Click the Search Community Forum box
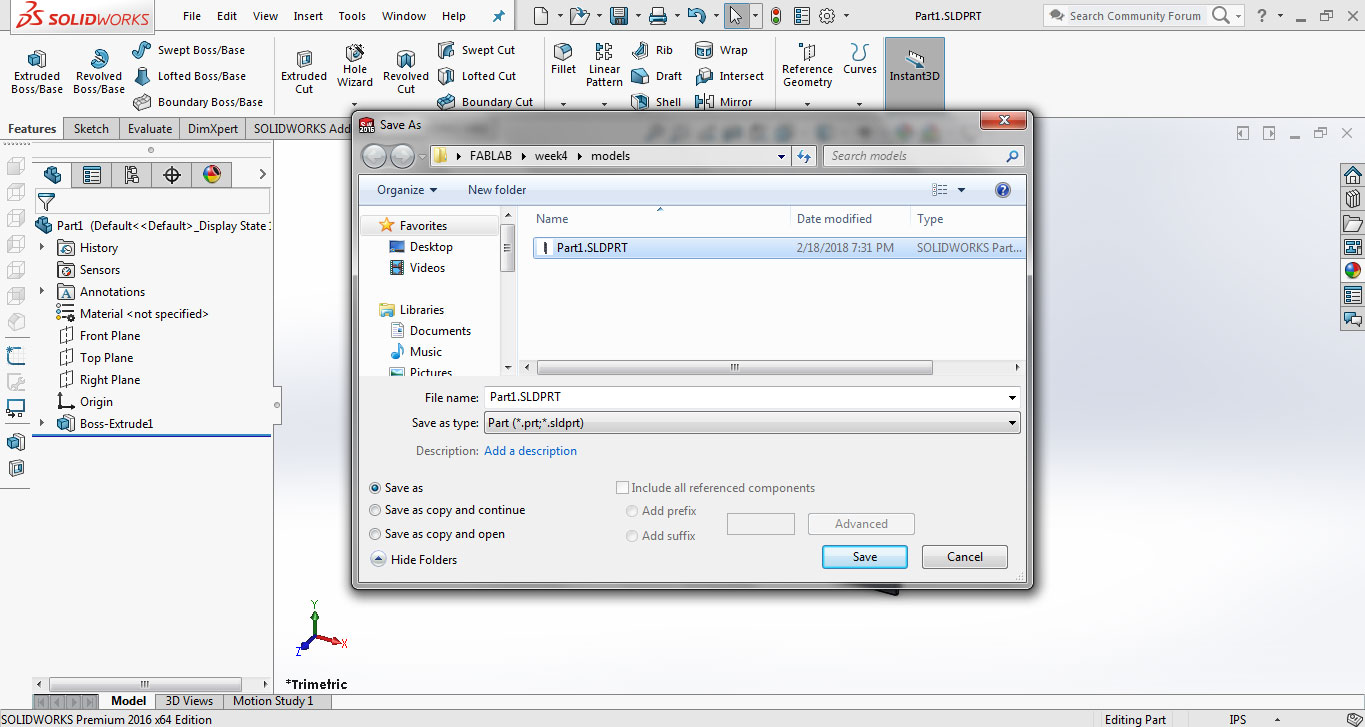Screen dimensions: 1365x727 (1135, 16)
